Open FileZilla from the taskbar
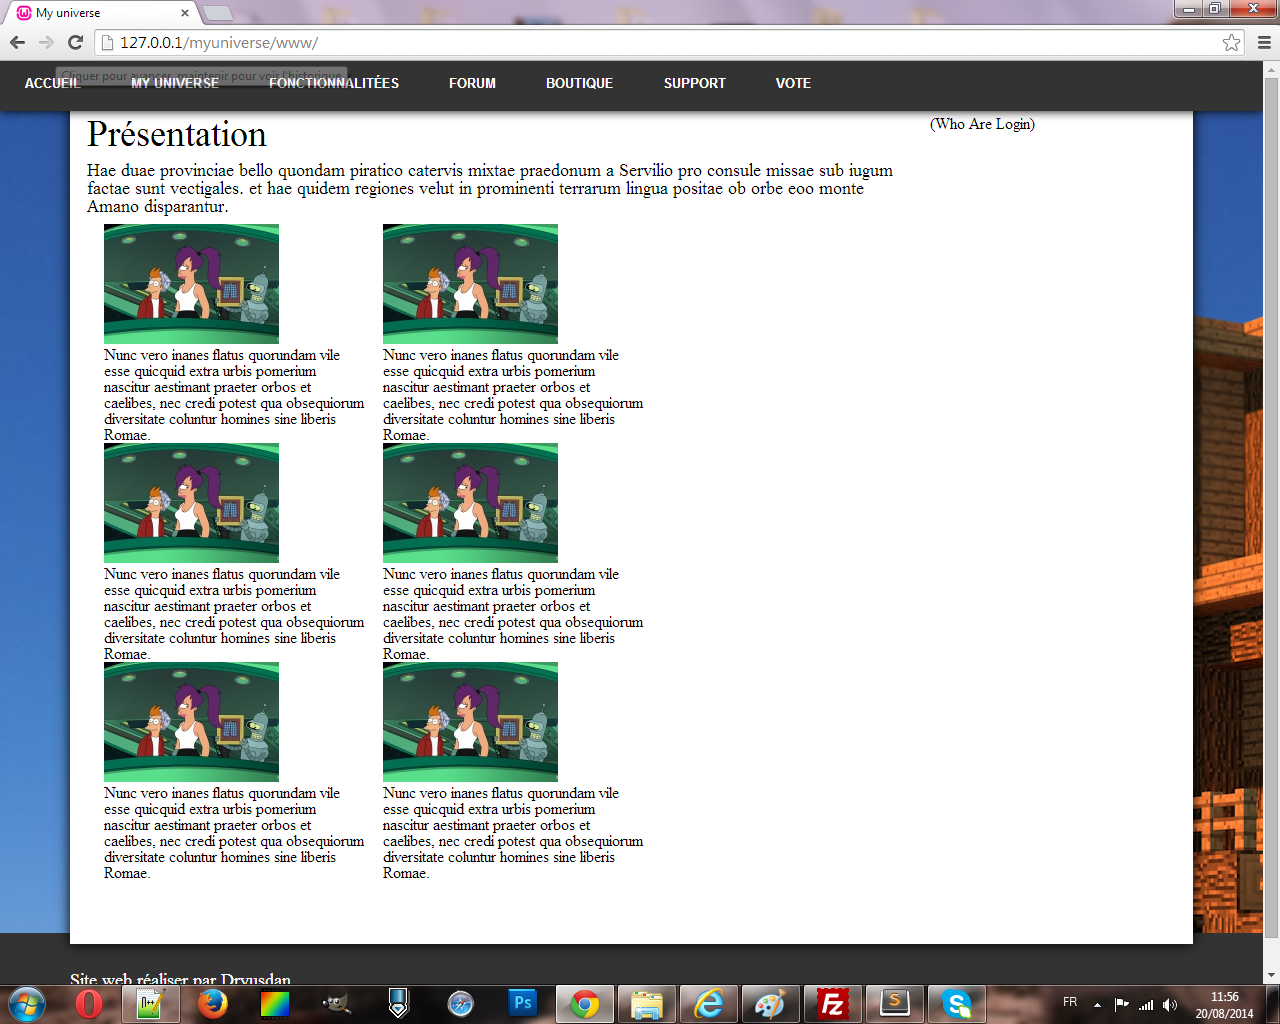Screen dimensions: 1280x1024 (832, 1003)
